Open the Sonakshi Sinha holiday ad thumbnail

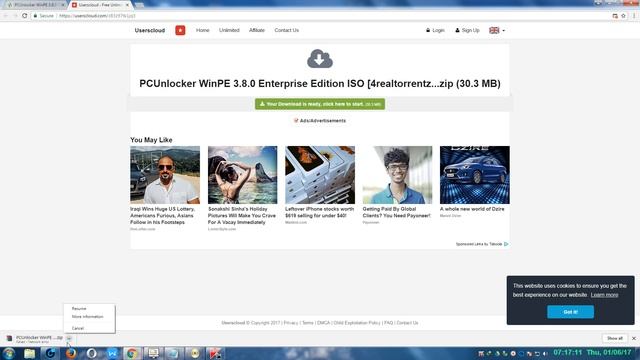point(242,175)
